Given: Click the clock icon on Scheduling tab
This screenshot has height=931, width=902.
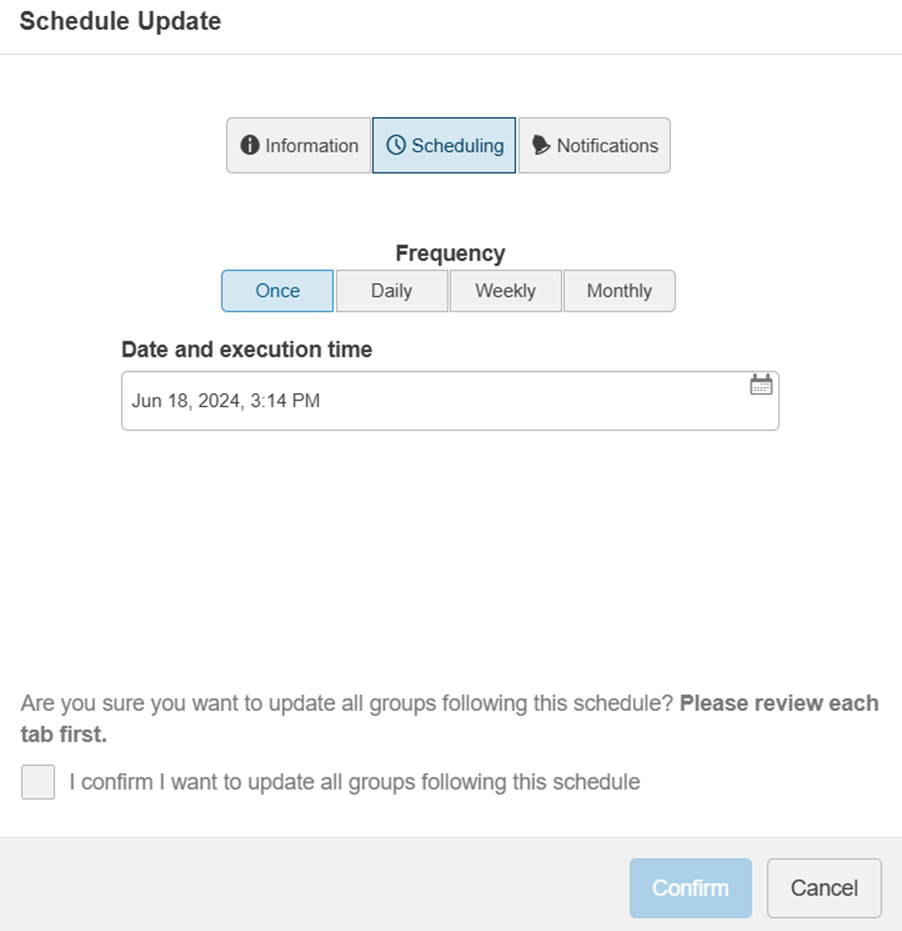Looking at the screenshot, I should pyautogui.click(x=396, y=146).
